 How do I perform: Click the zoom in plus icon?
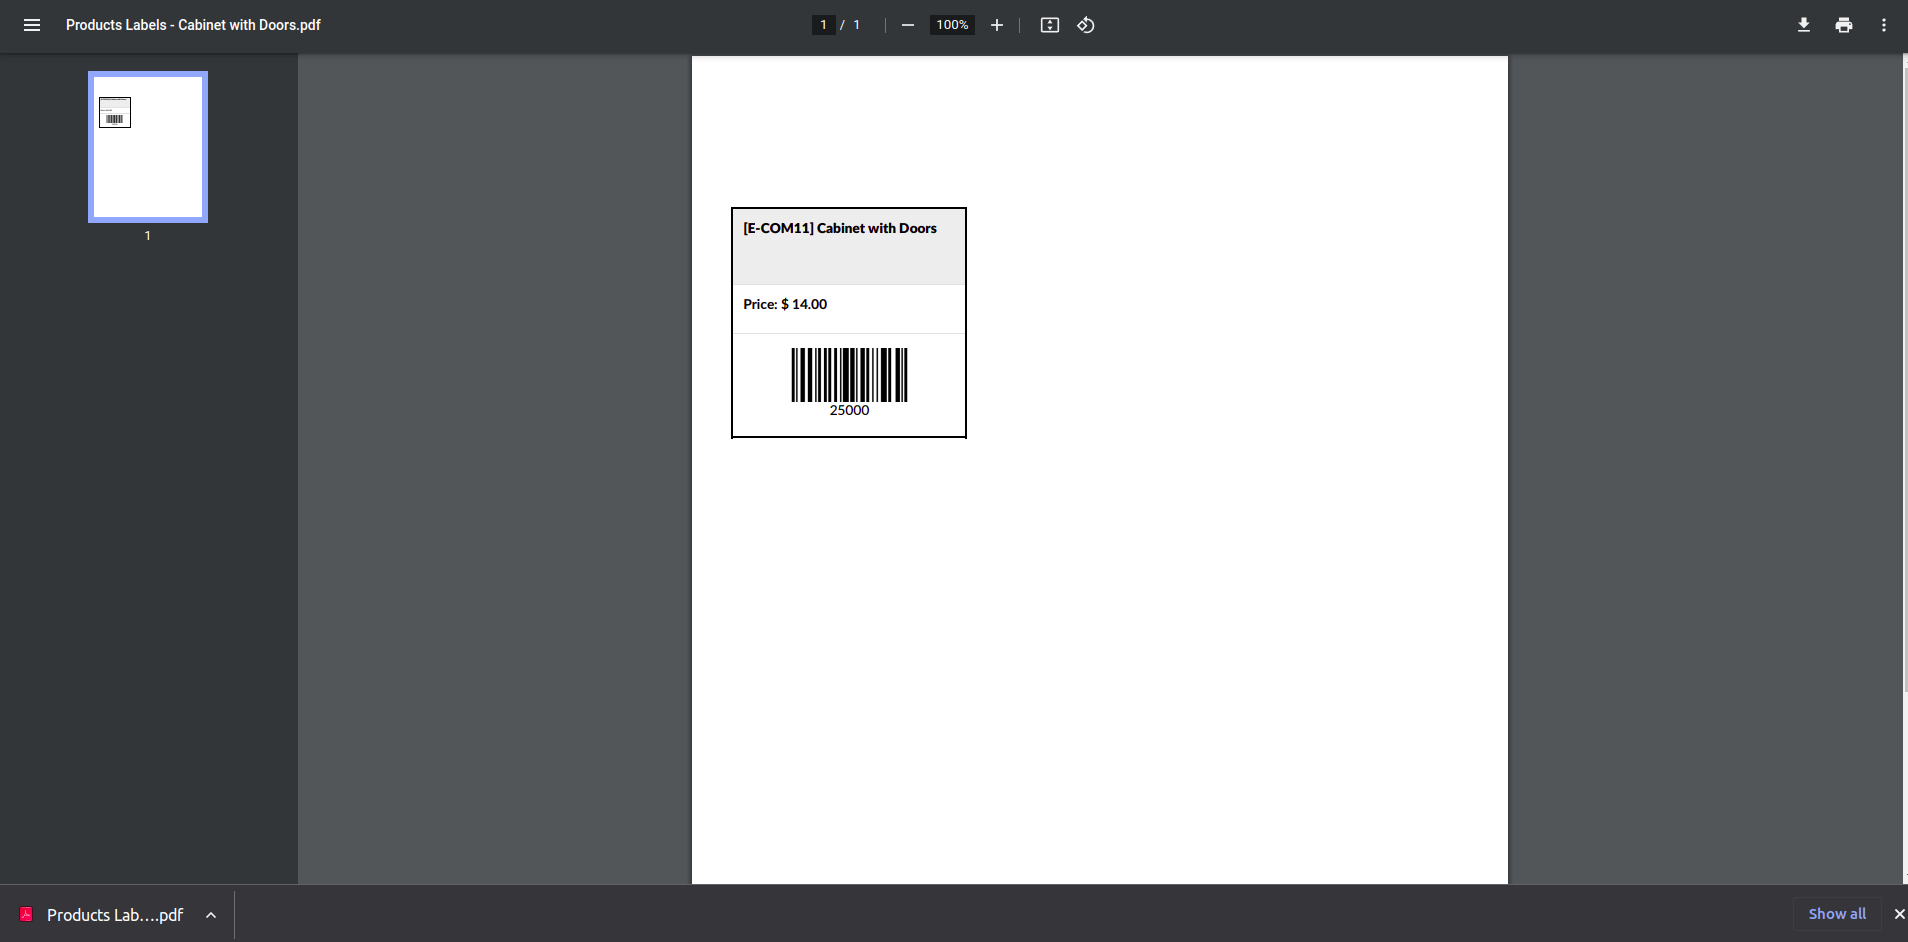pos(997,25)
